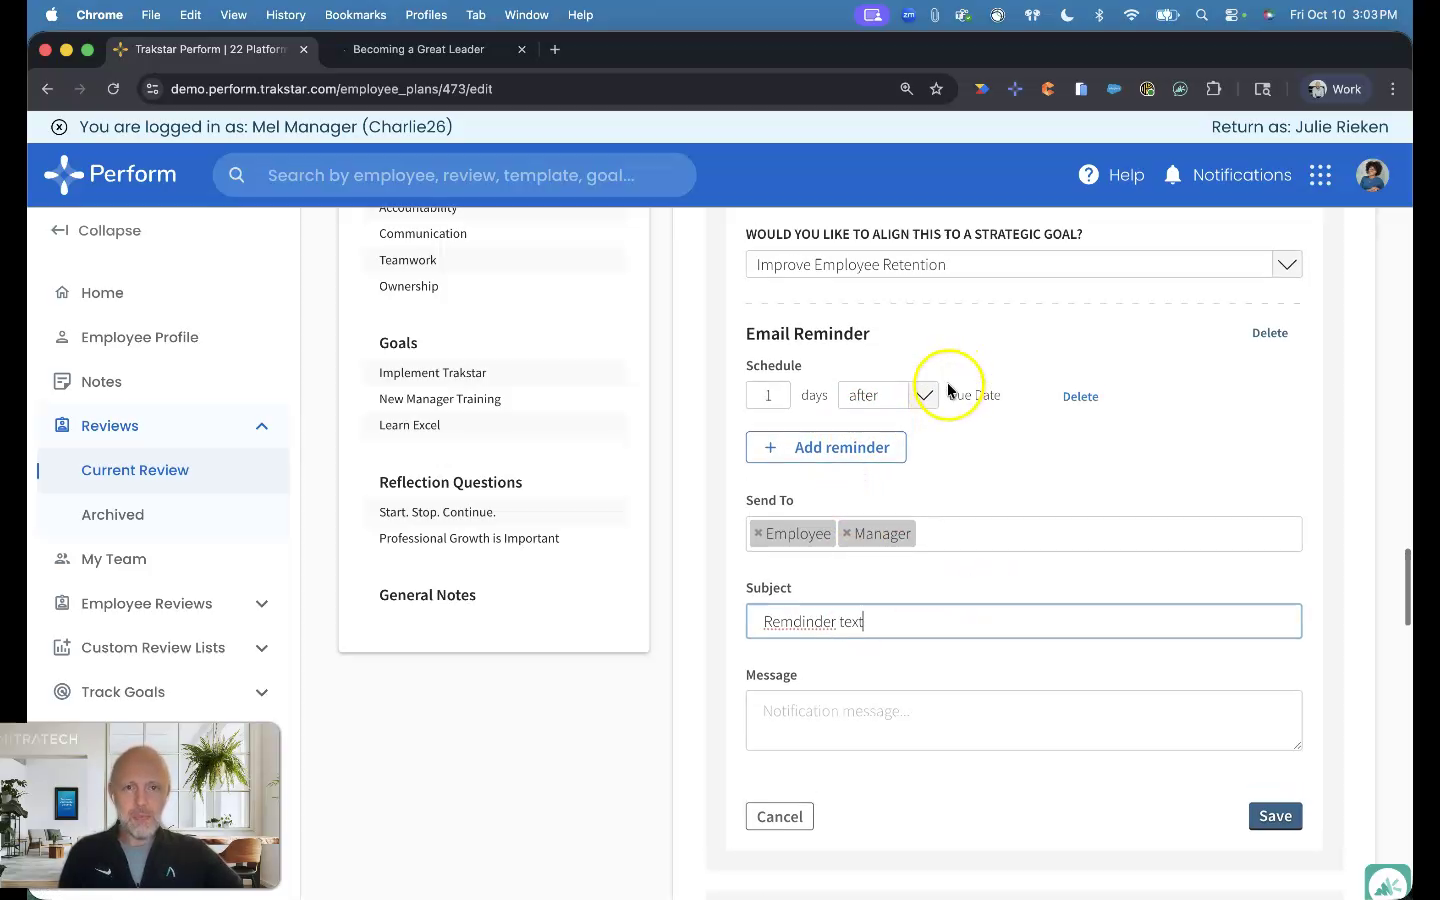Click the global search field
The image size is (1440, 900).
454,175
